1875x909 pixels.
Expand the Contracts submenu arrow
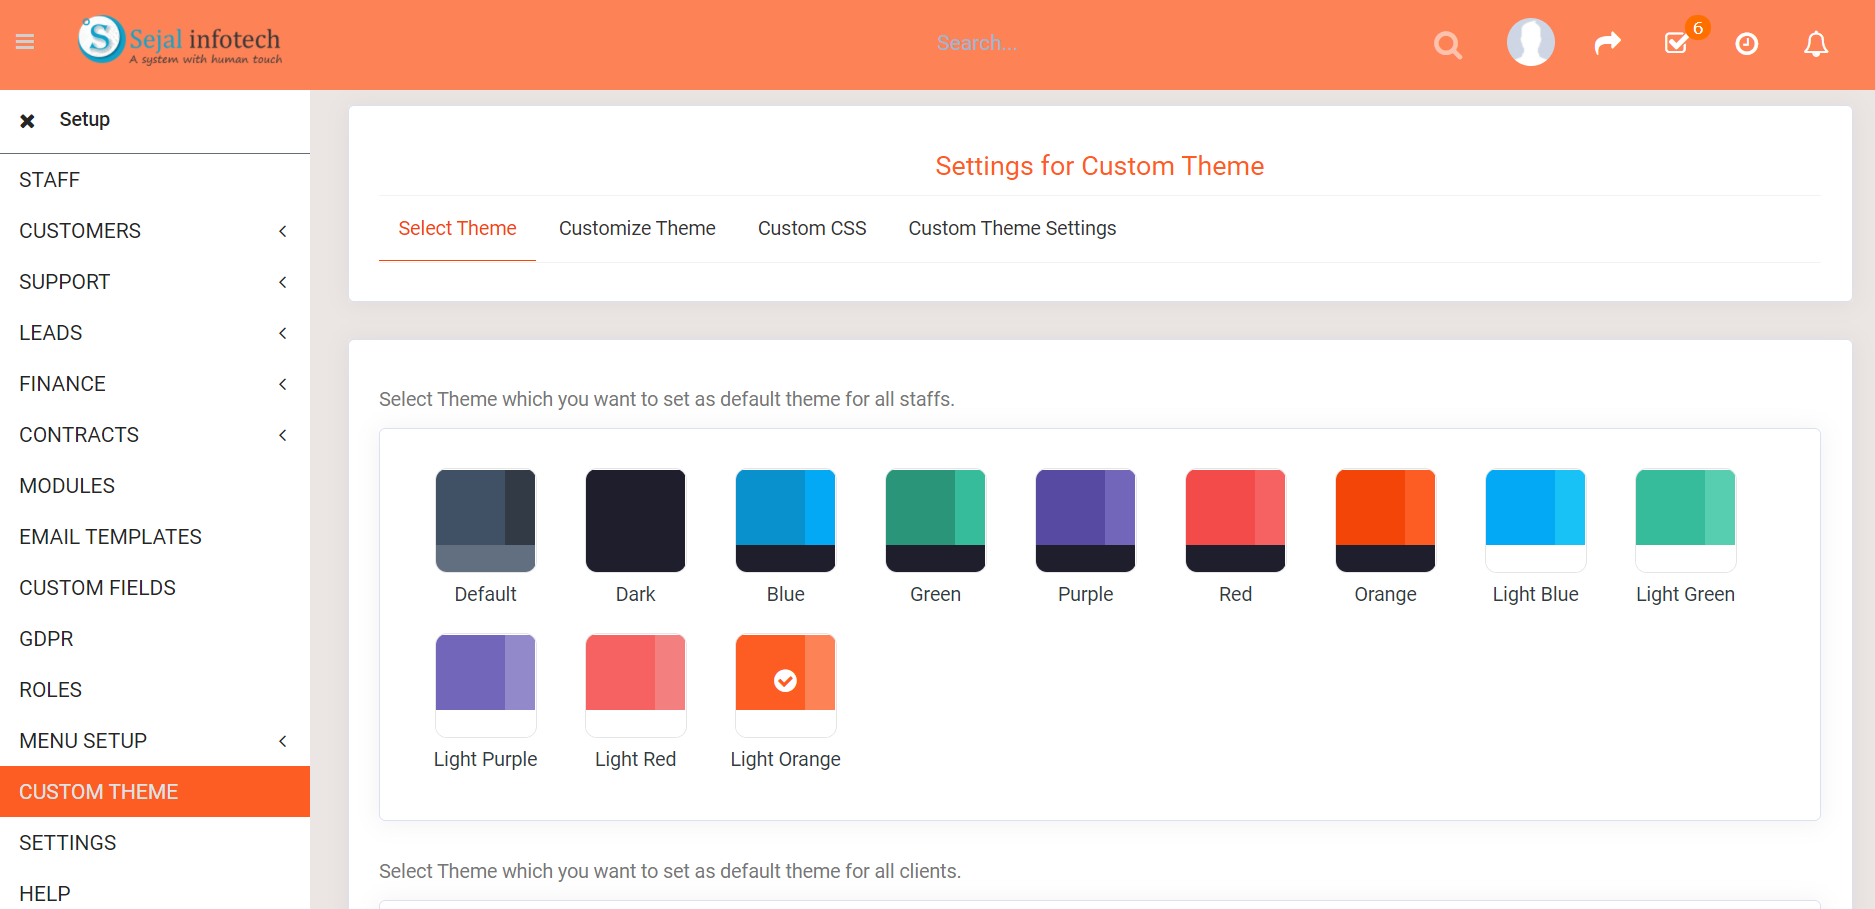(283, 435)
